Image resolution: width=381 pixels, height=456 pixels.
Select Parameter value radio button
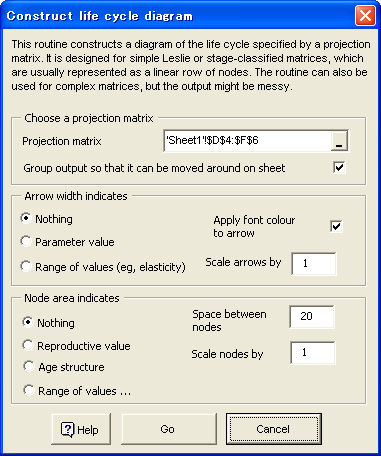(26, 241)
